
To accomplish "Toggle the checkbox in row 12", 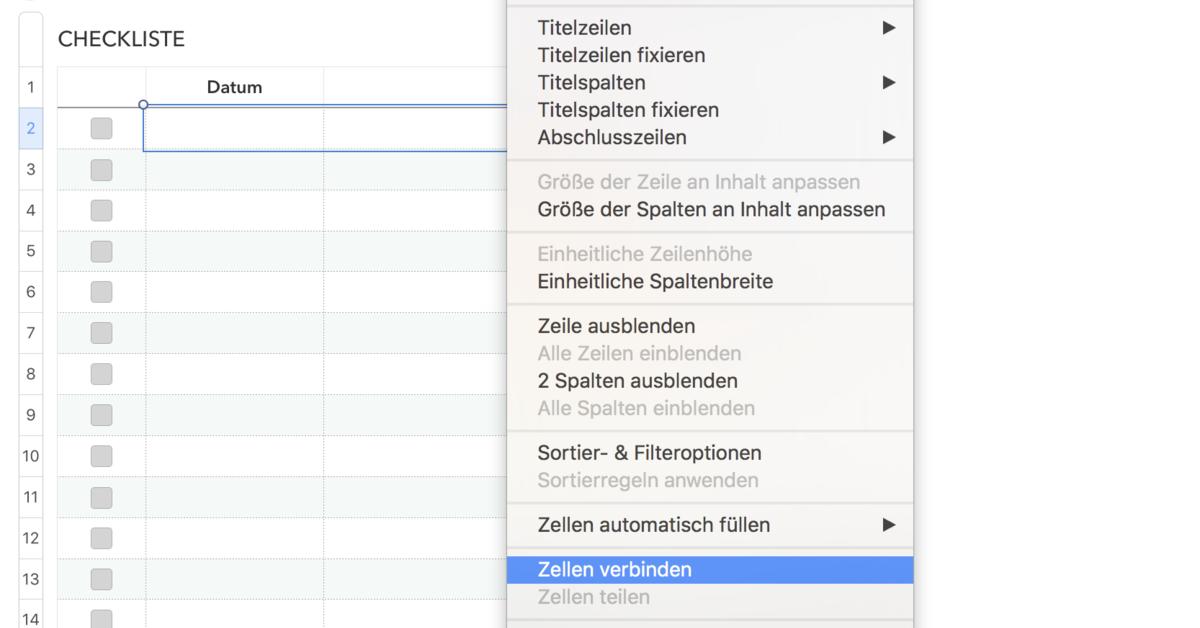I will (101, 538).
